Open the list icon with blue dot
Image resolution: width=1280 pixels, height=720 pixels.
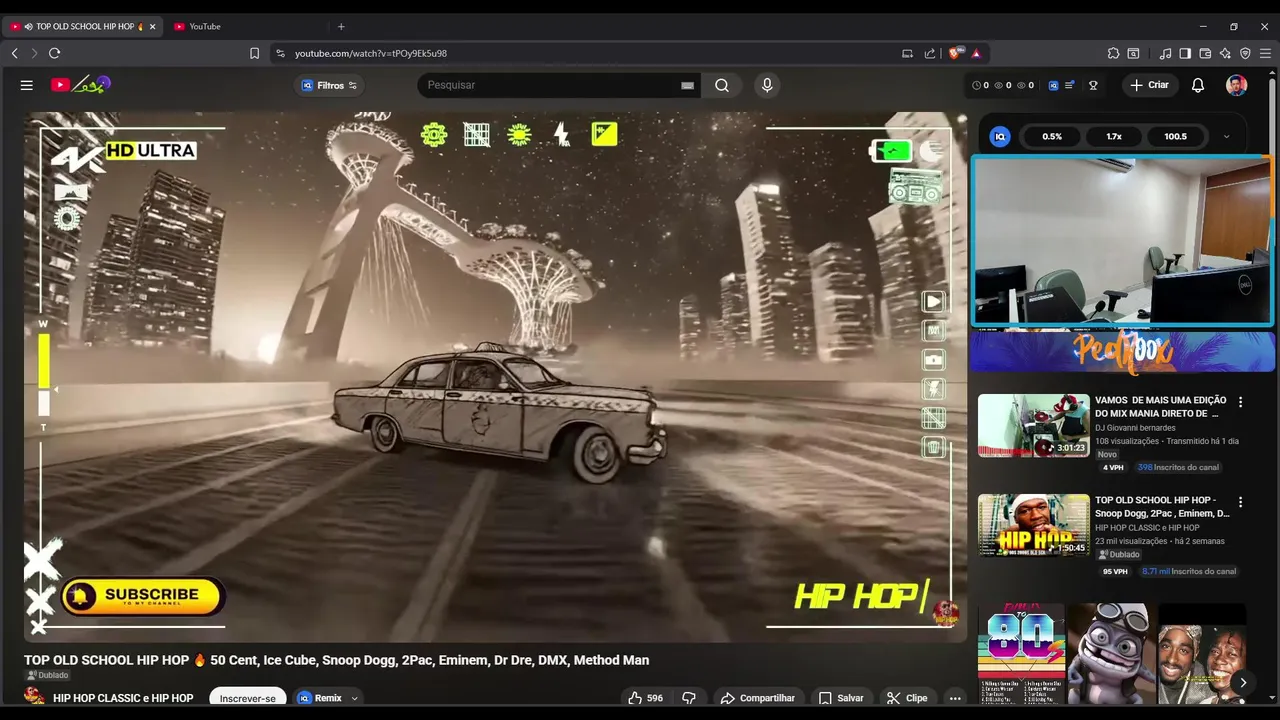pyautogui.click(x=1070, y=85)
